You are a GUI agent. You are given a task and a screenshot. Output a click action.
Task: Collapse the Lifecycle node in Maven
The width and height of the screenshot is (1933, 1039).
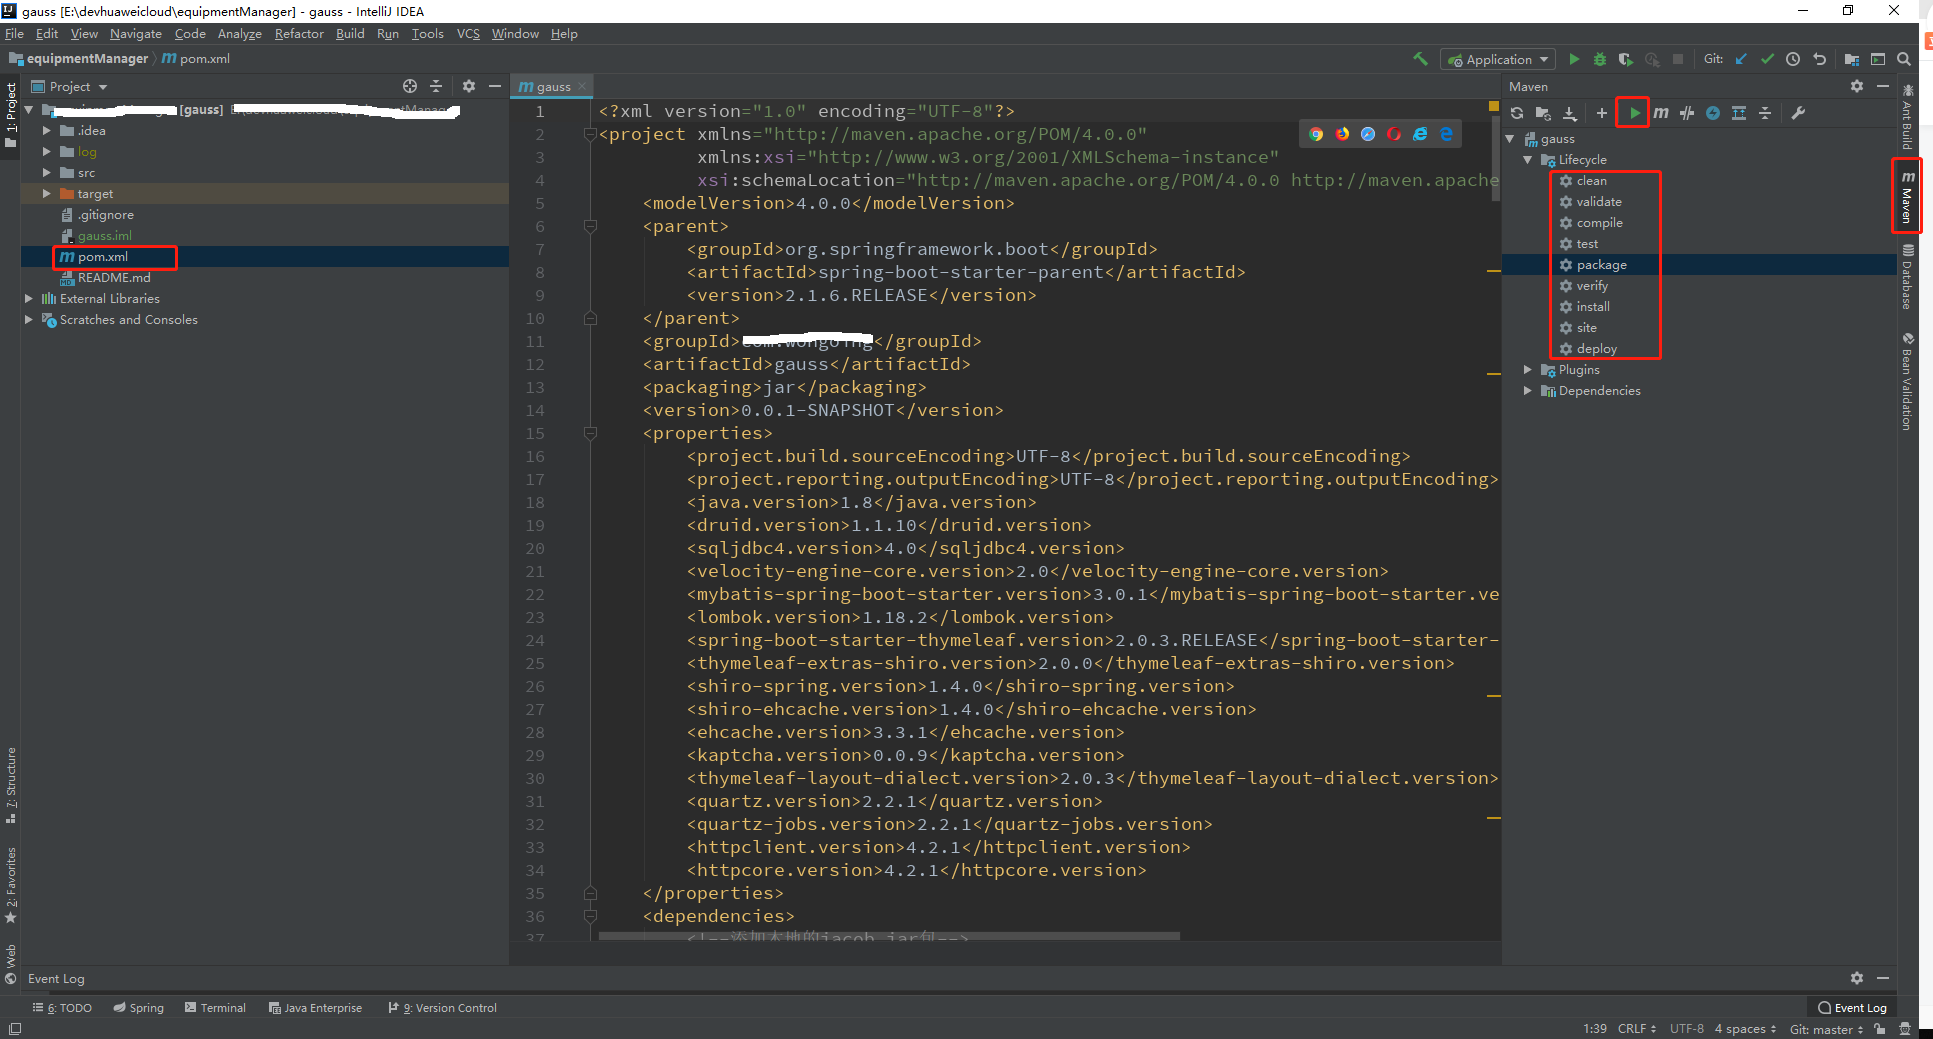coord(1528,160)
